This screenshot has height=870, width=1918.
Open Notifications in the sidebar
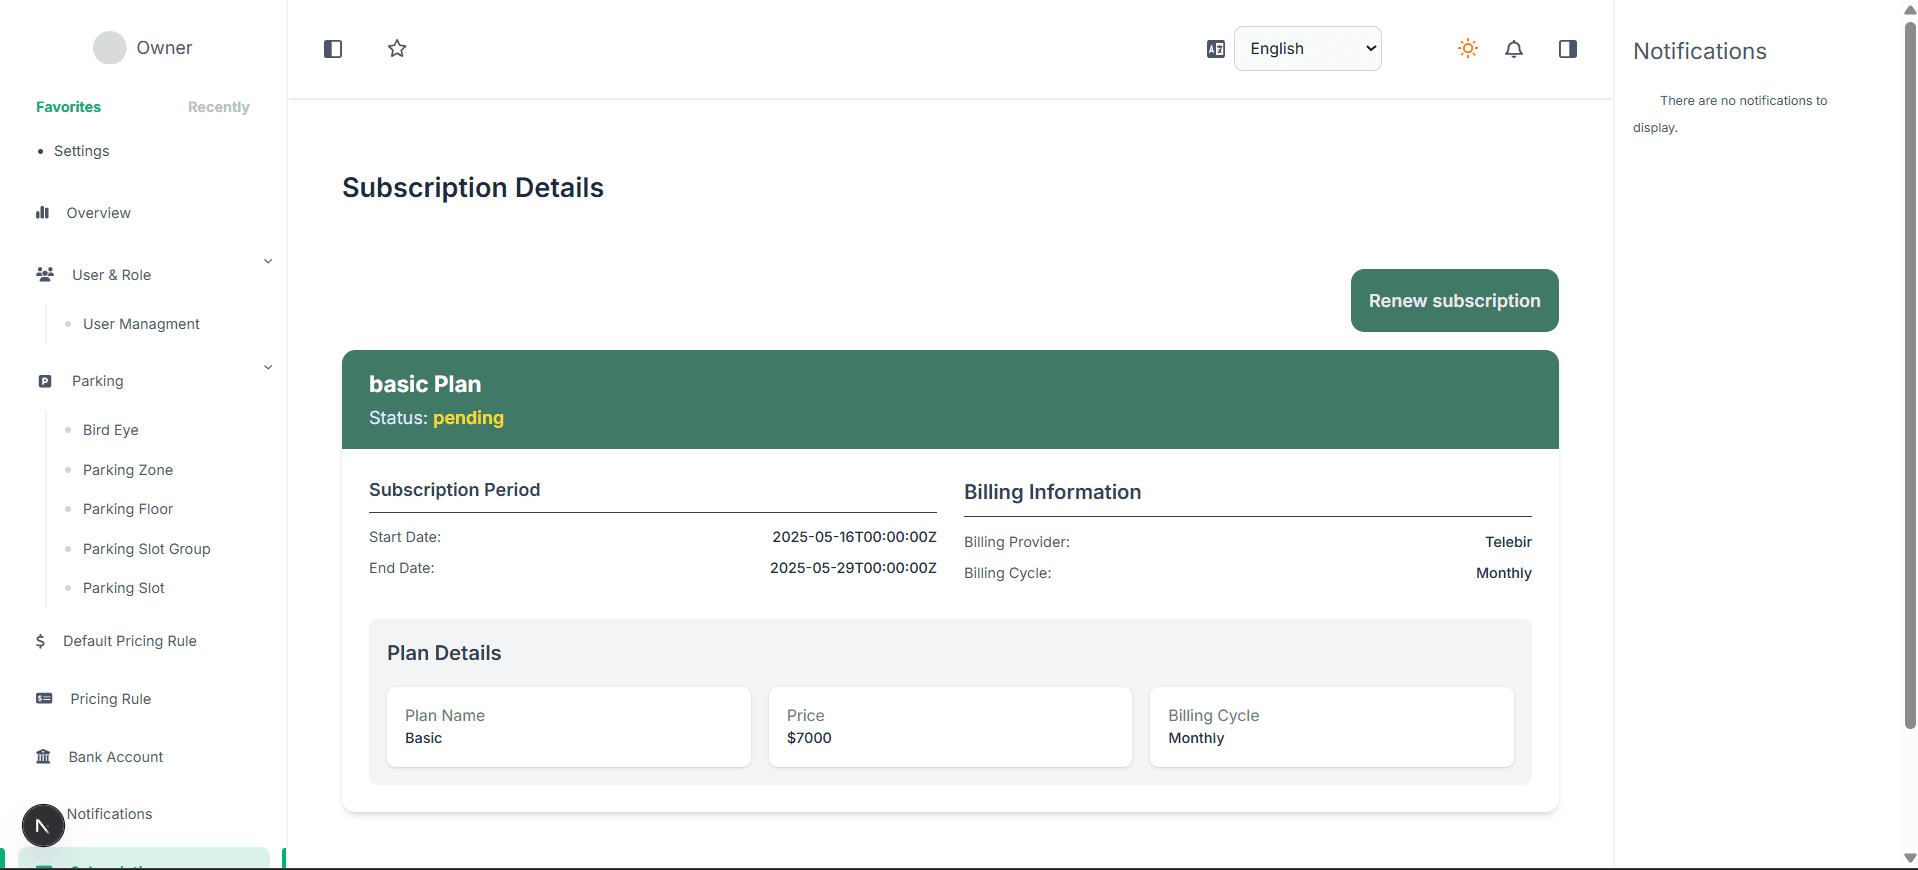[x=109, y=814]
